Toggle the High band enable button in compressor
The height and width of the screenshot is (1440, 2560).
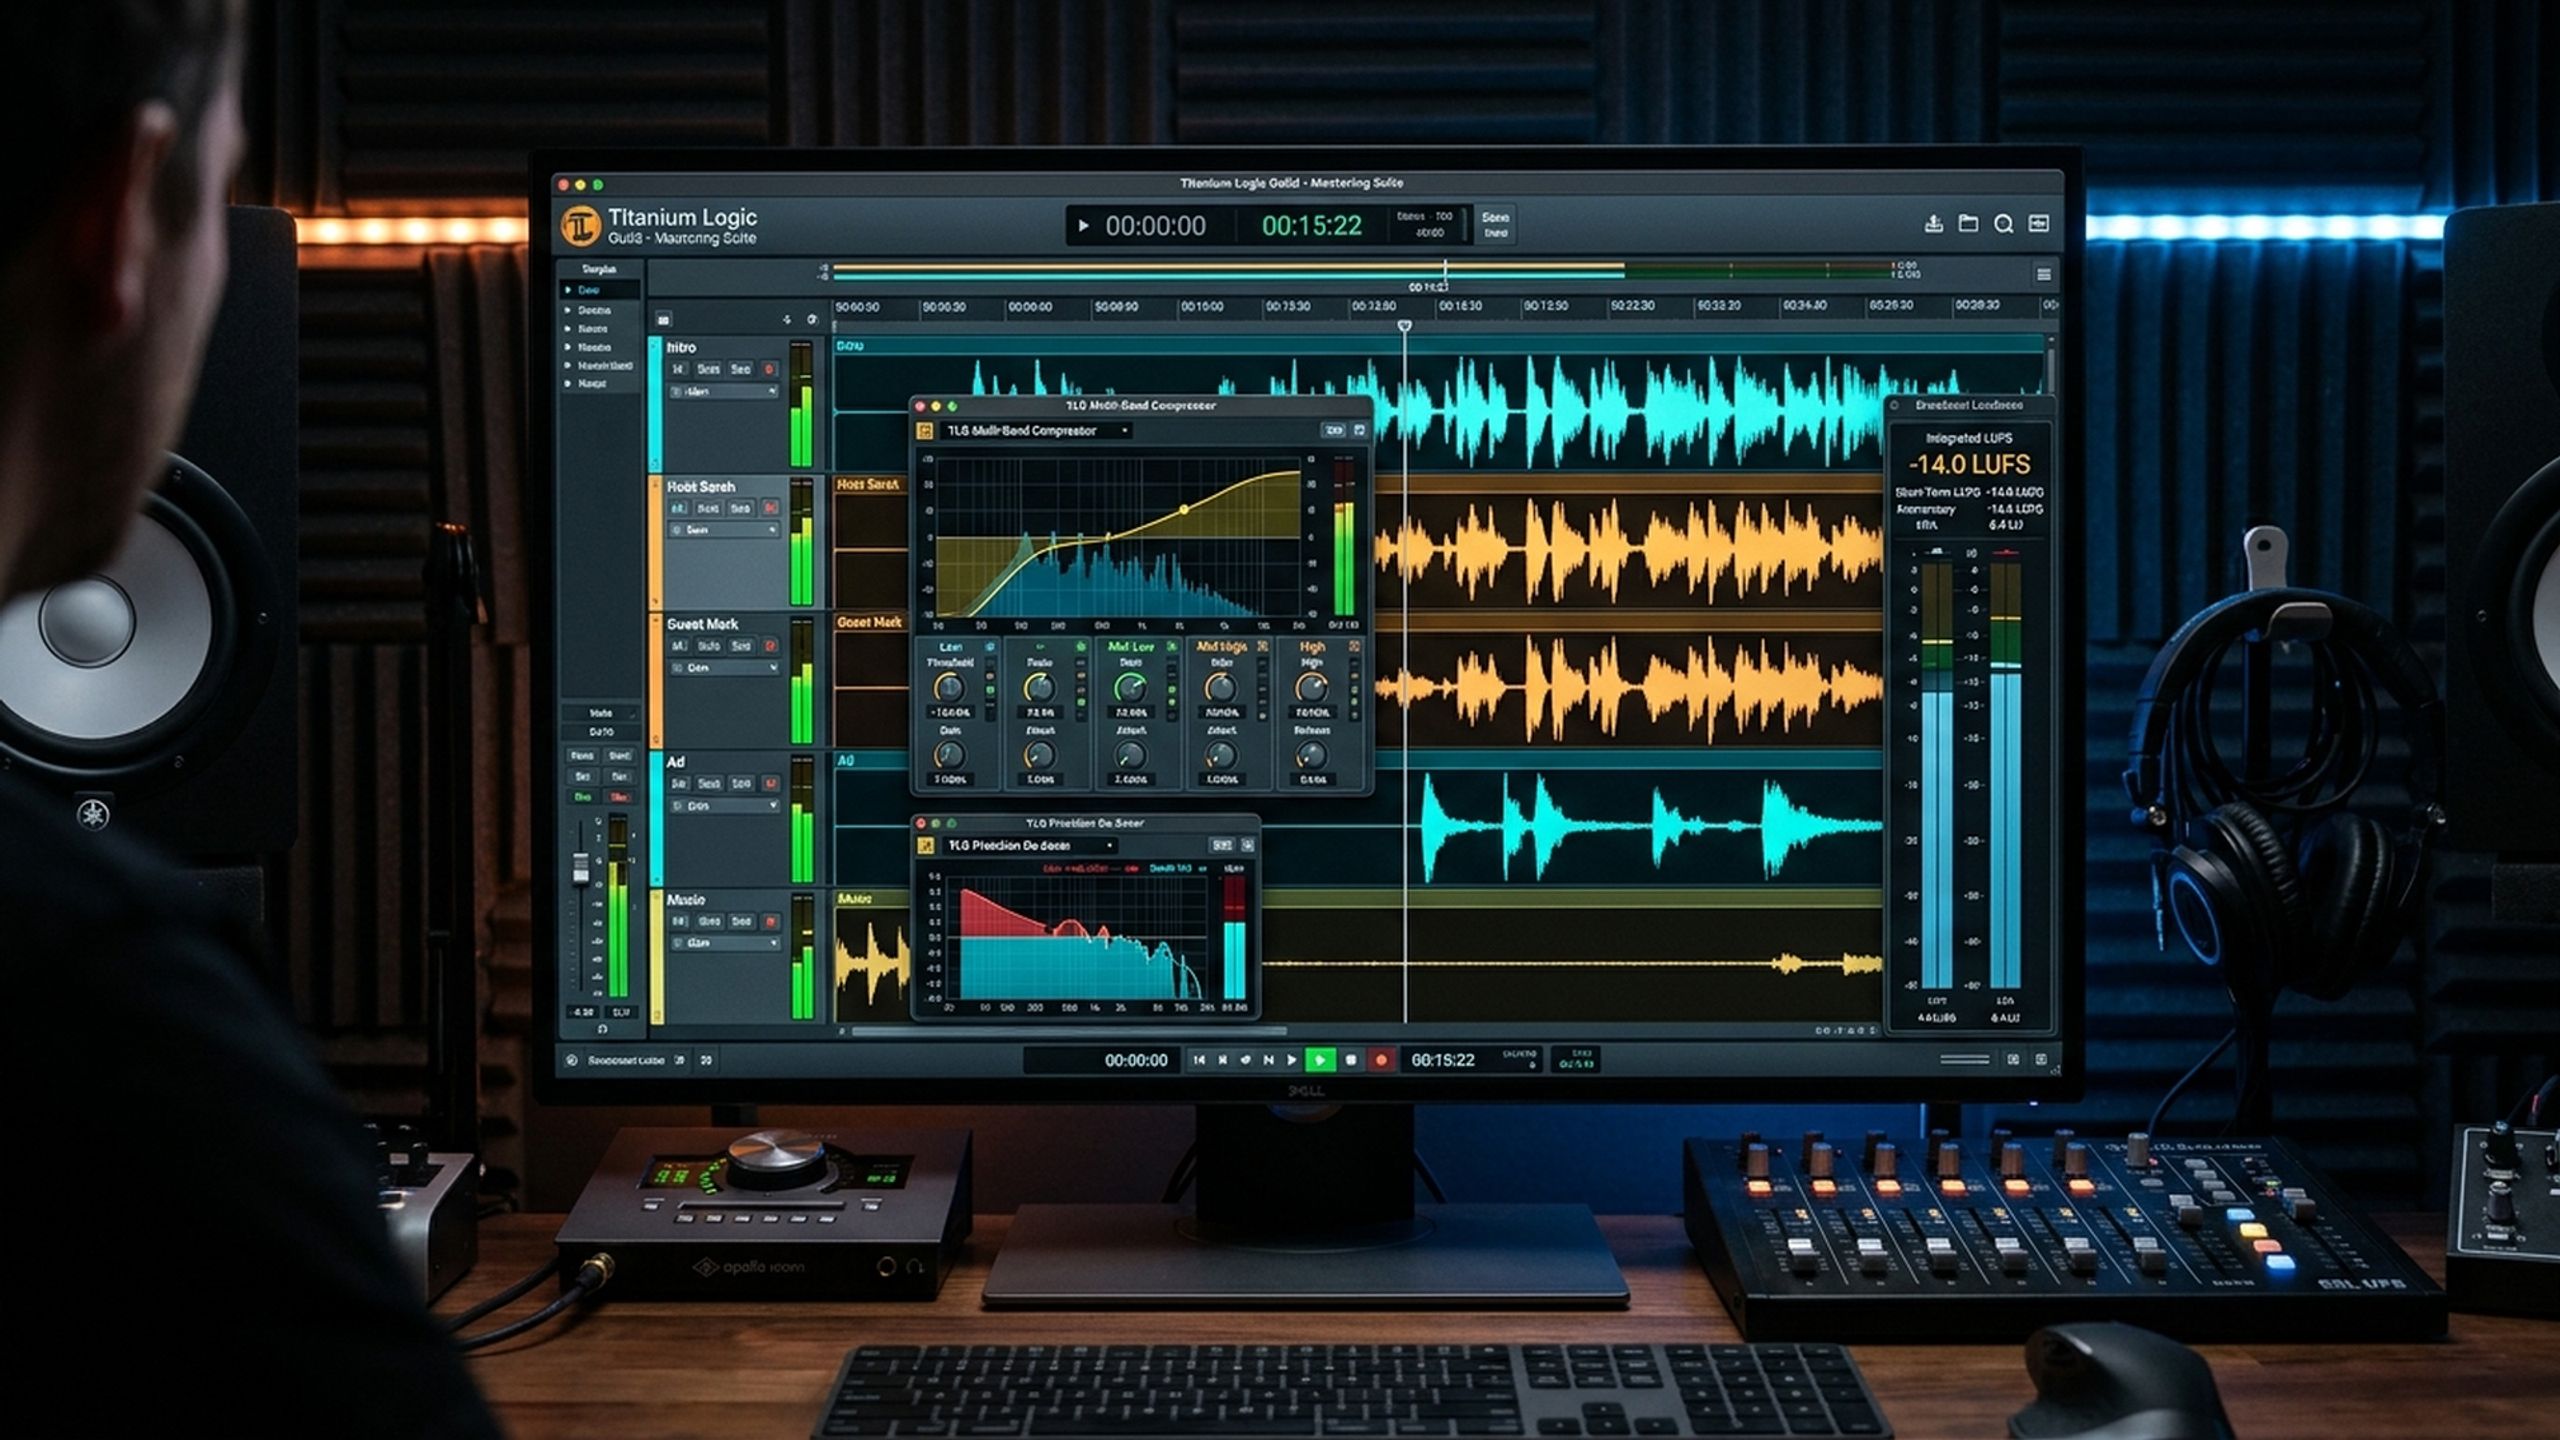tap(1354, 647)
